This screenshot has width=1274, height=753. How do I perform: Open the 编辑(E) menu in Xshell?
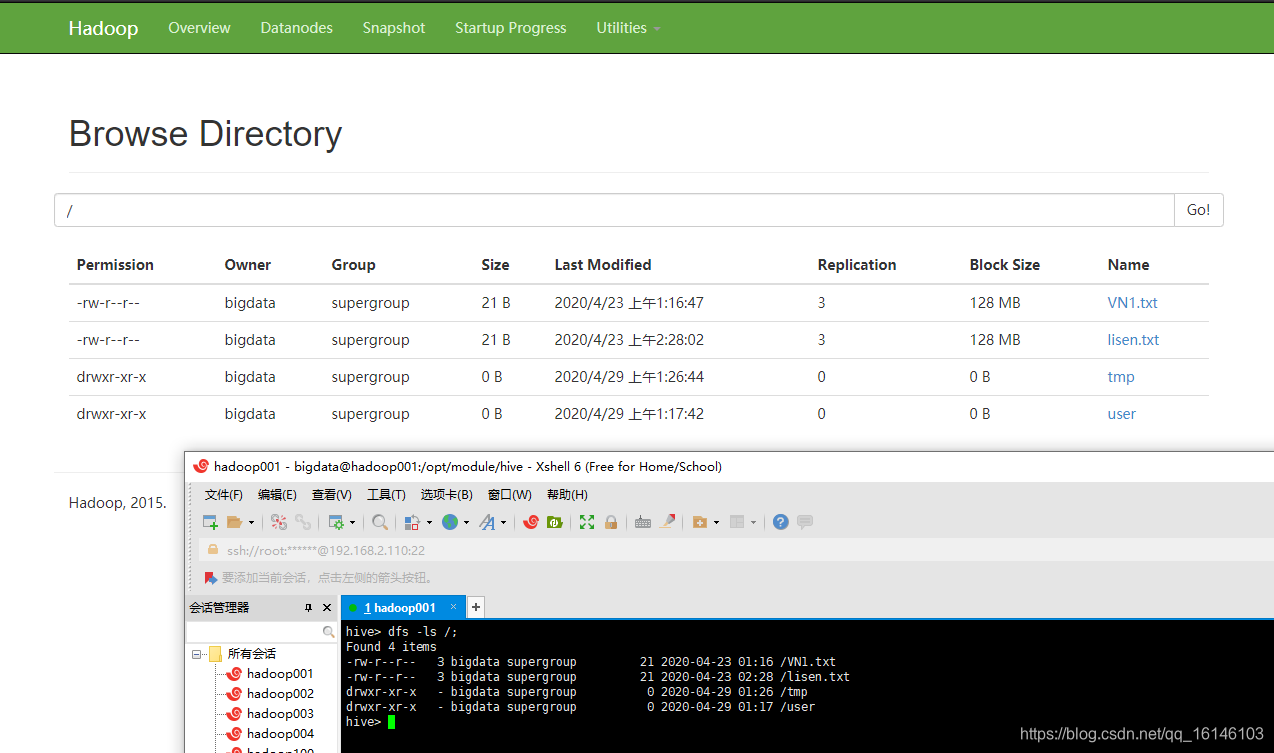point(277,495)
